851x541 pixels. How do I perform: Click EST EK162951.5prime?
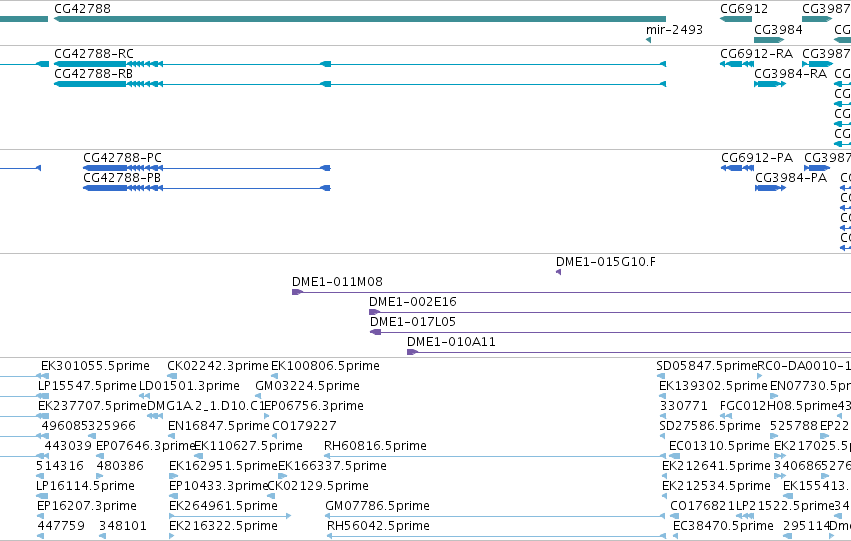(174, 476)
